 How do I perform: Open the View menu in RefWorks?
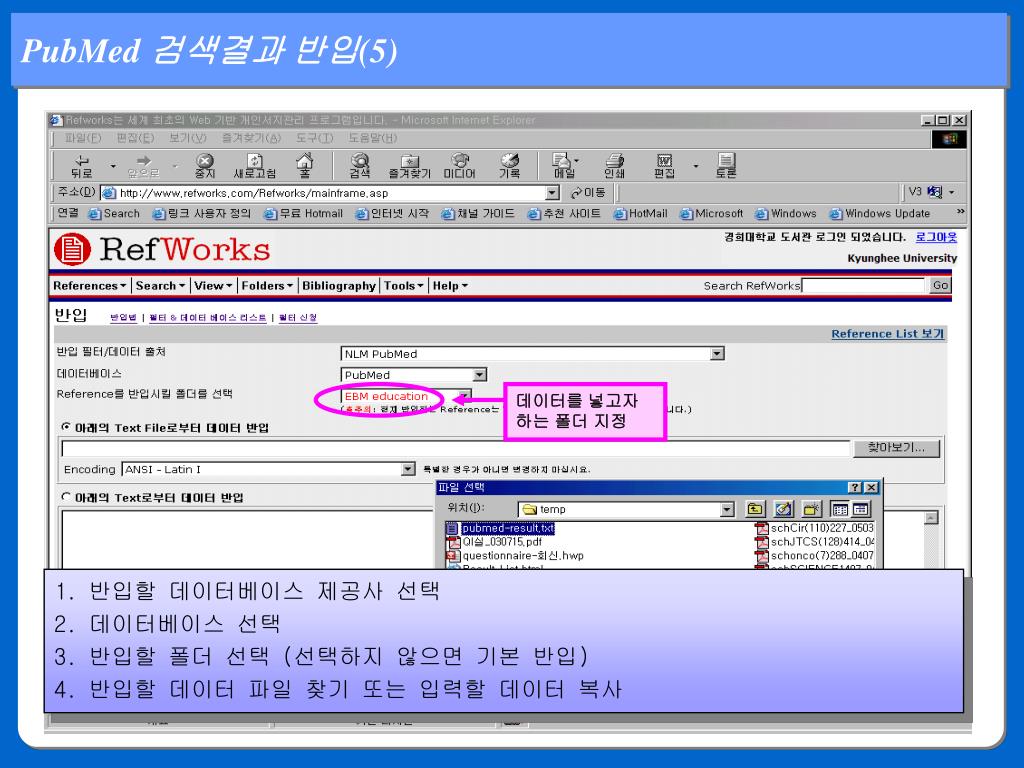tap(213, 285)
